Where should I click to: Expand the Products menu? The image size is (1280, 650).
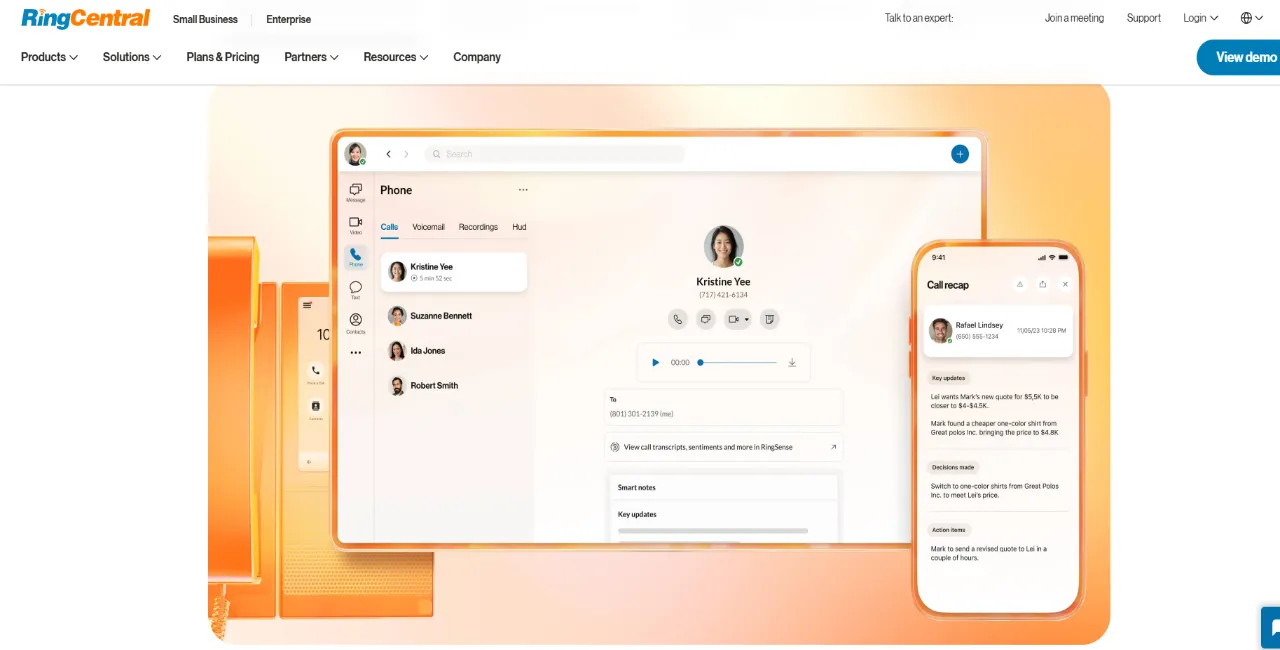[x=49, y=57]
